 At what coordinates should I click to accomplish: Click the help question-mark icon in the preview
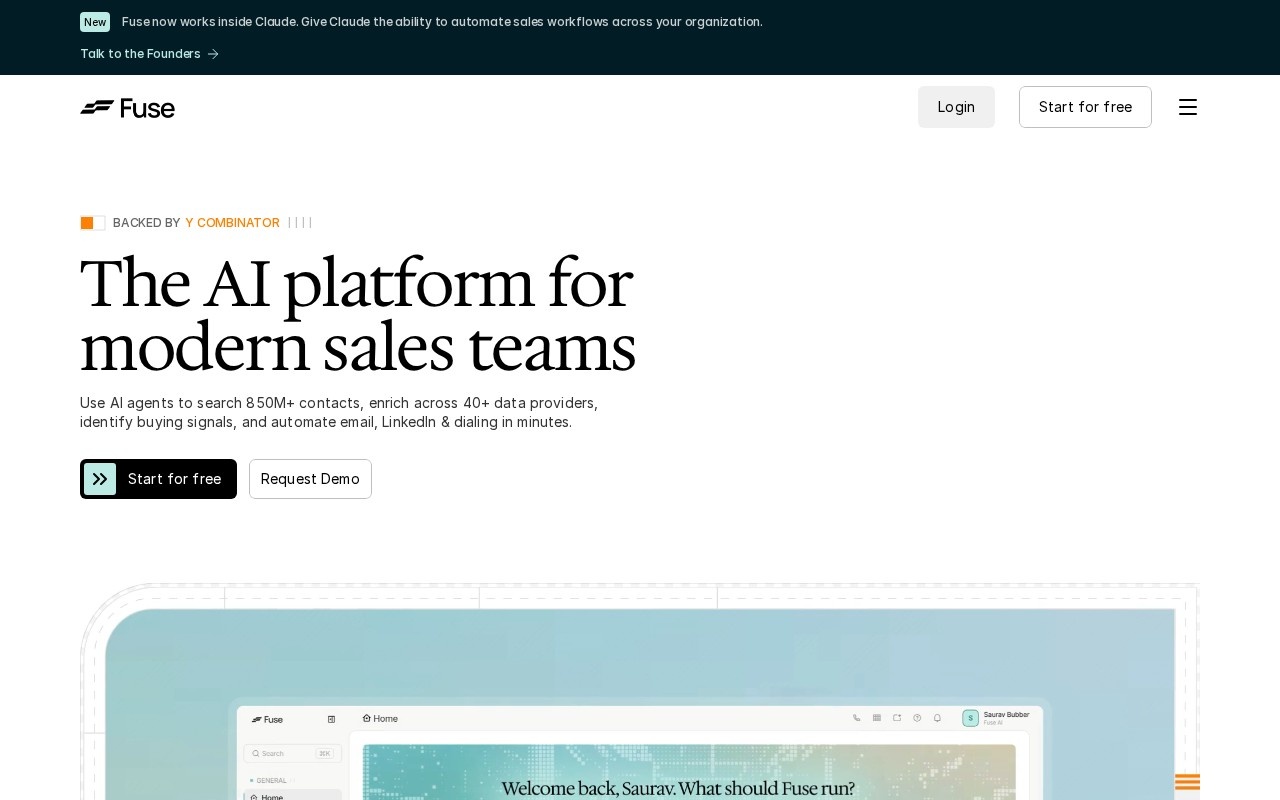click(917, 718)
